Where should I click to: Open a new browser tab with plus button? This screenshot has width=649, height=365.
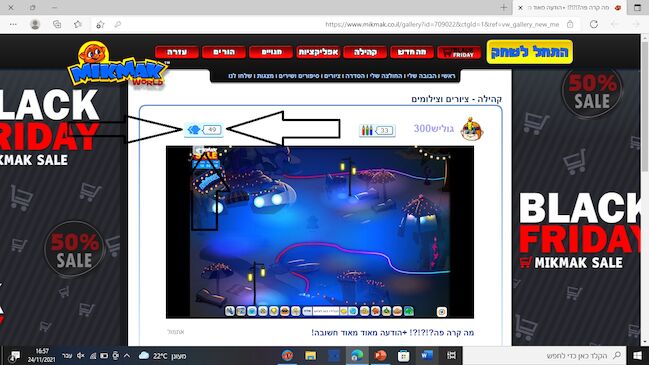tap(503, 7)
